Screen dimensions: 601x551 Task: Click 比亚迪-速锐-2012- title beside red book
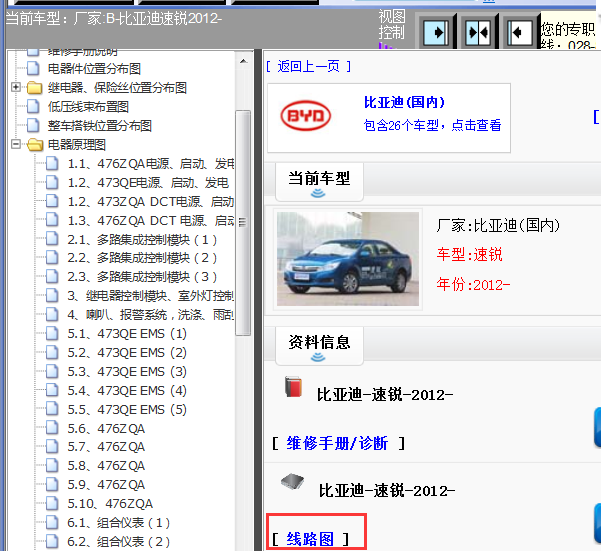(x=385, y=395)
